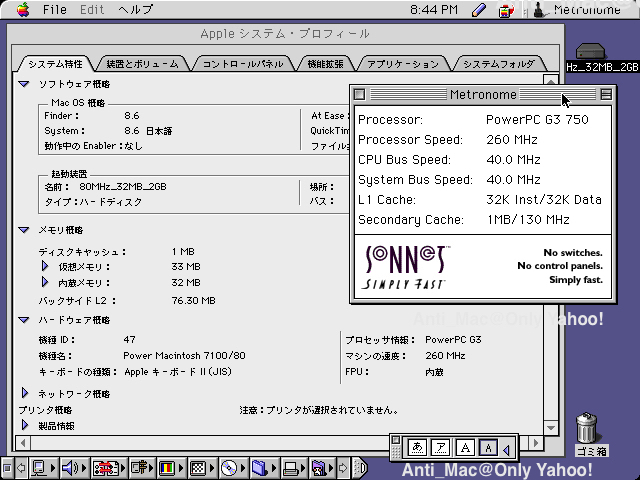640x480 pixels.
Task: Click the Control Strip right scroll arrow
Action: click(343, 468)
